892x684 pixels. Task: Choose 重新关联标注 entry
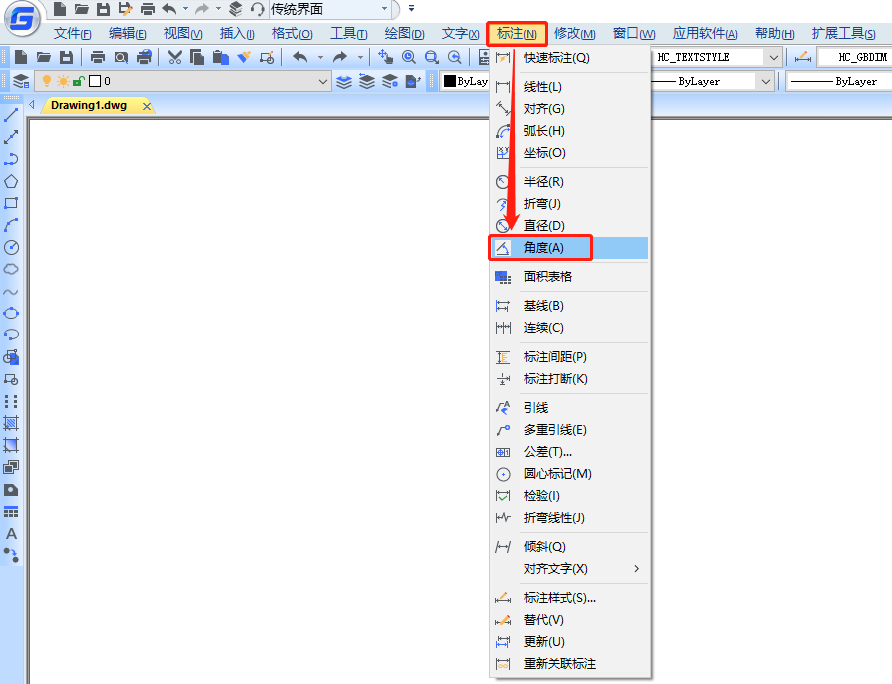point(570,664)
